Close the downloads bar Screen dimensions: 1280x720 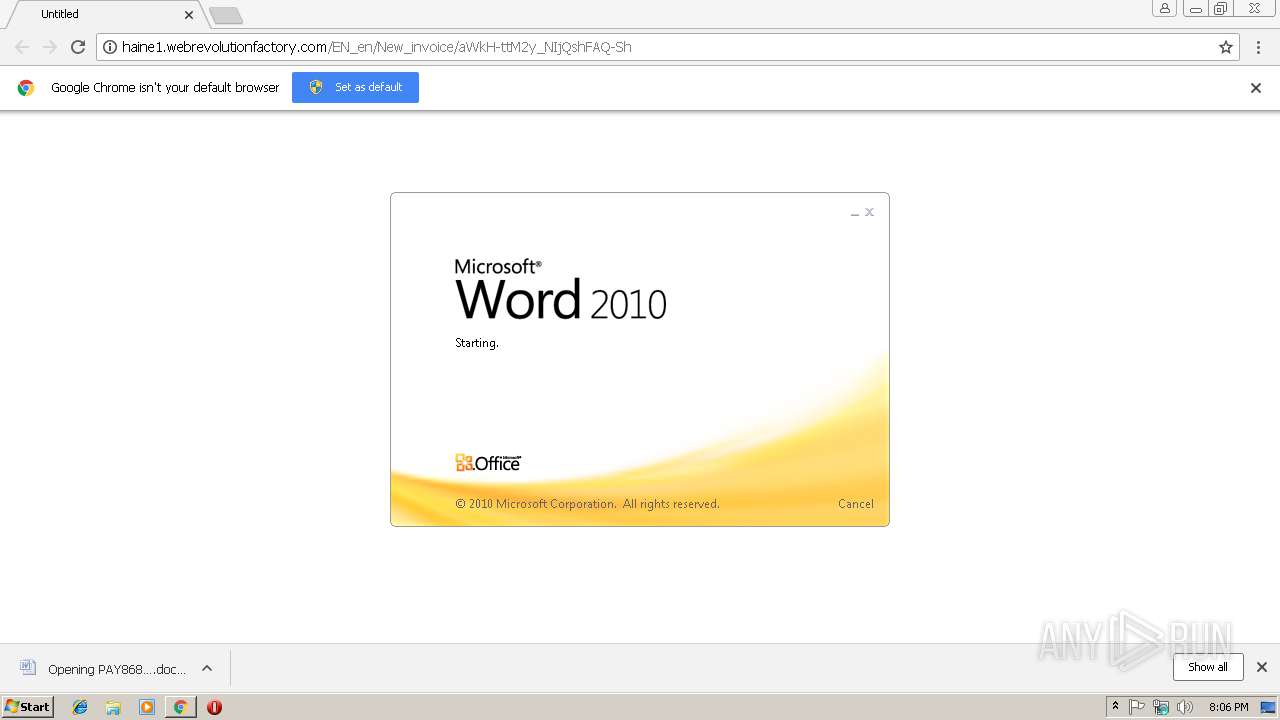click(x=1262, y=667)
